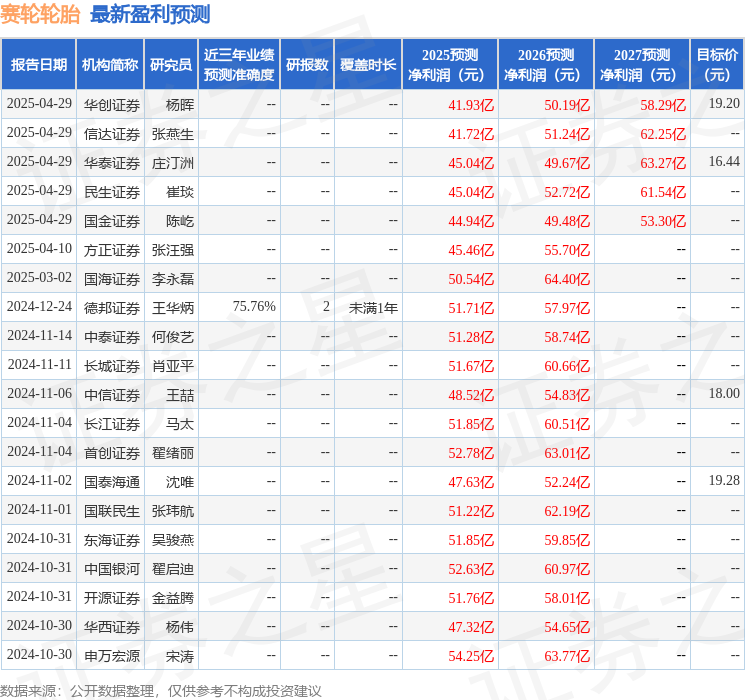The height and width of the screenshot is (700, 745).
Task: Click the 华泰证券 institution cell
Action: pyautogui.click(x=112, y=163)
